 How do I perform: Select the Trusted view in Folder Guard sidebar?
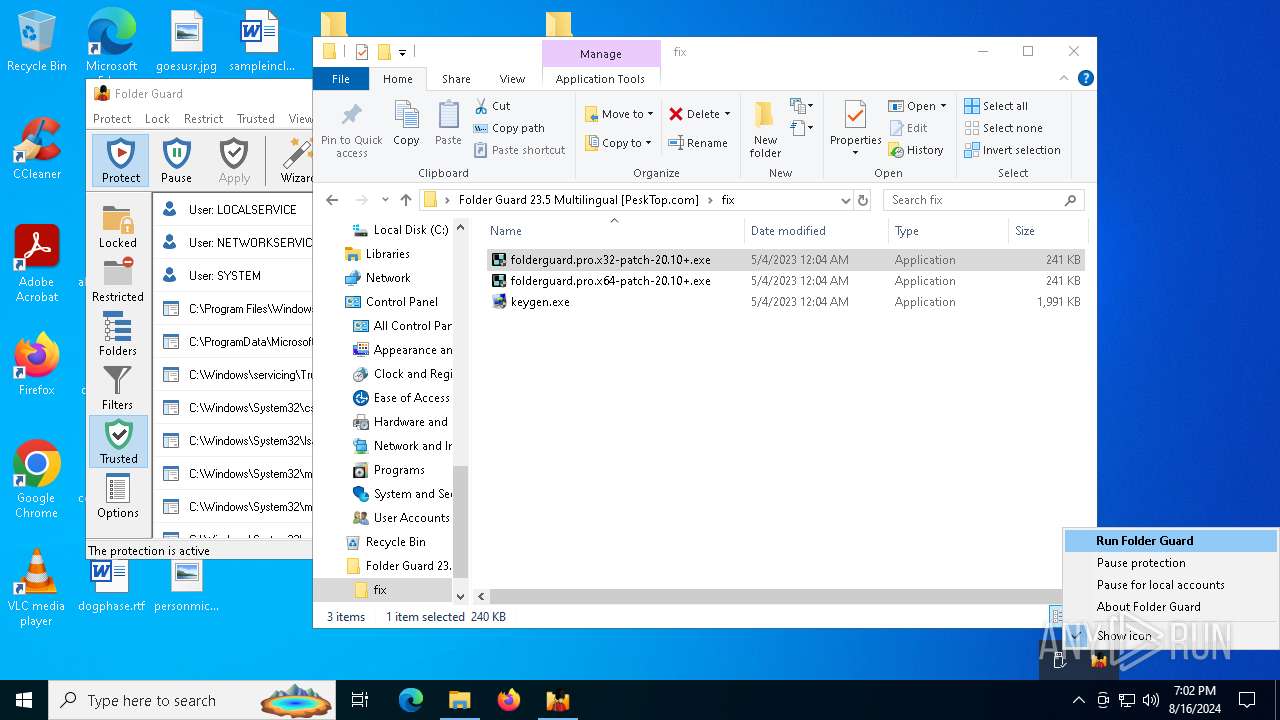pos(118,442)
